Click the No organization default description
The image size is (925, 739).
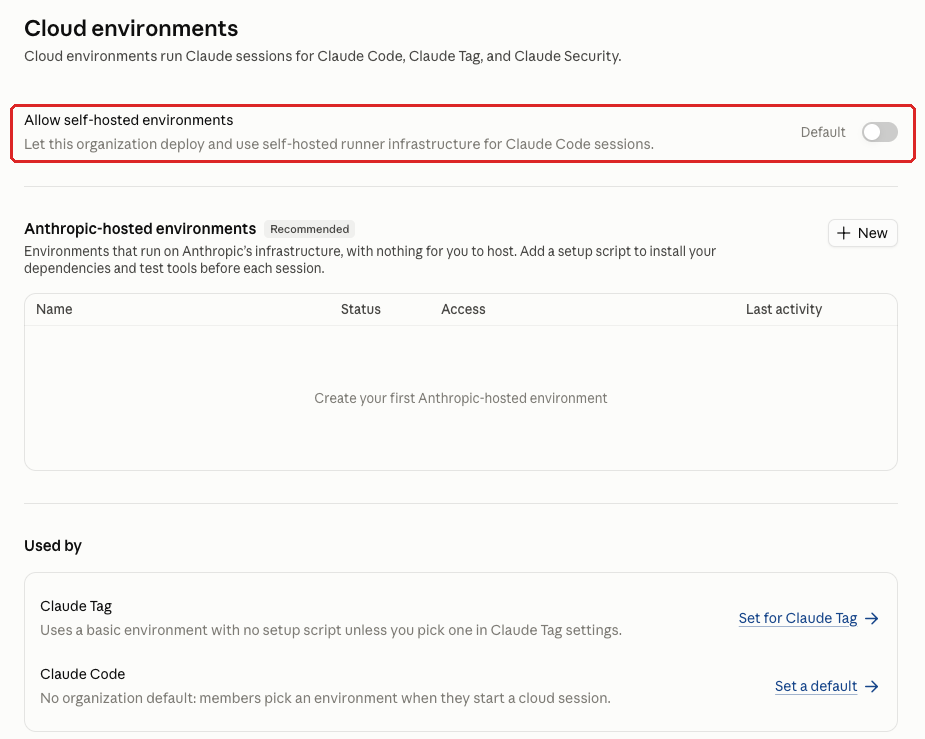(325, 698)
